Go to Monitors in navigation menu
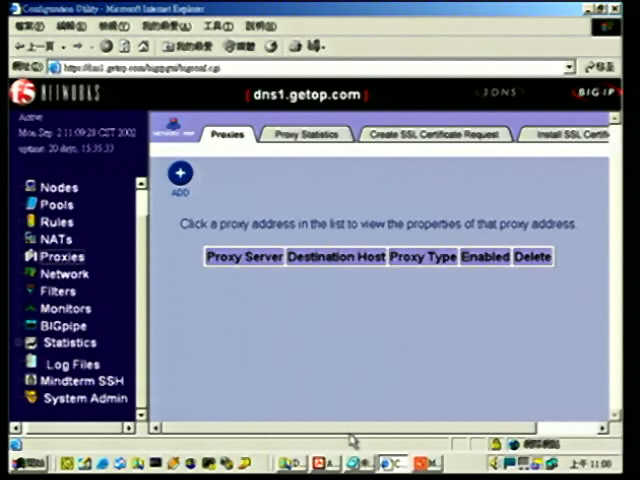The height and width of the screenshot is (480, 640). [x=65, y=309]
